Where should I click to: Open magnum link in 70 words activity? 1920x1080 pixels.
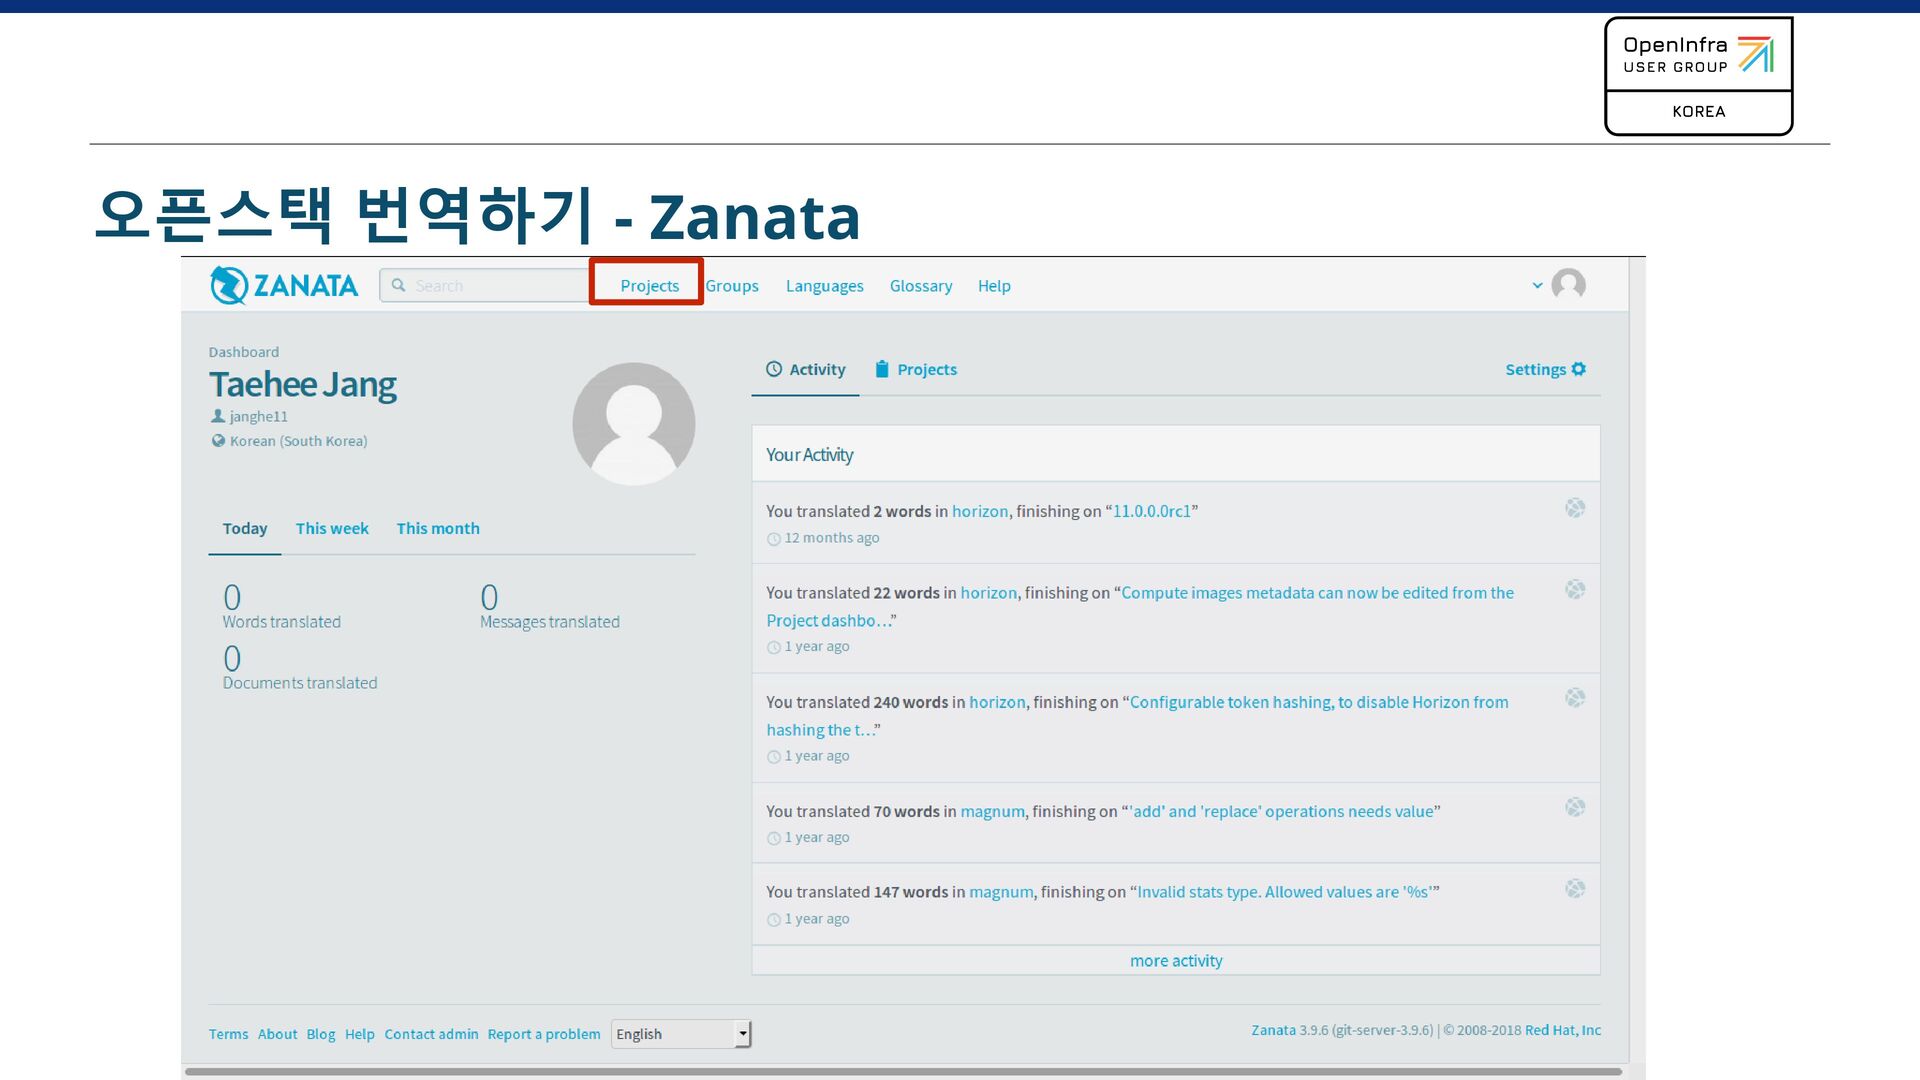[x=992, y=811]
